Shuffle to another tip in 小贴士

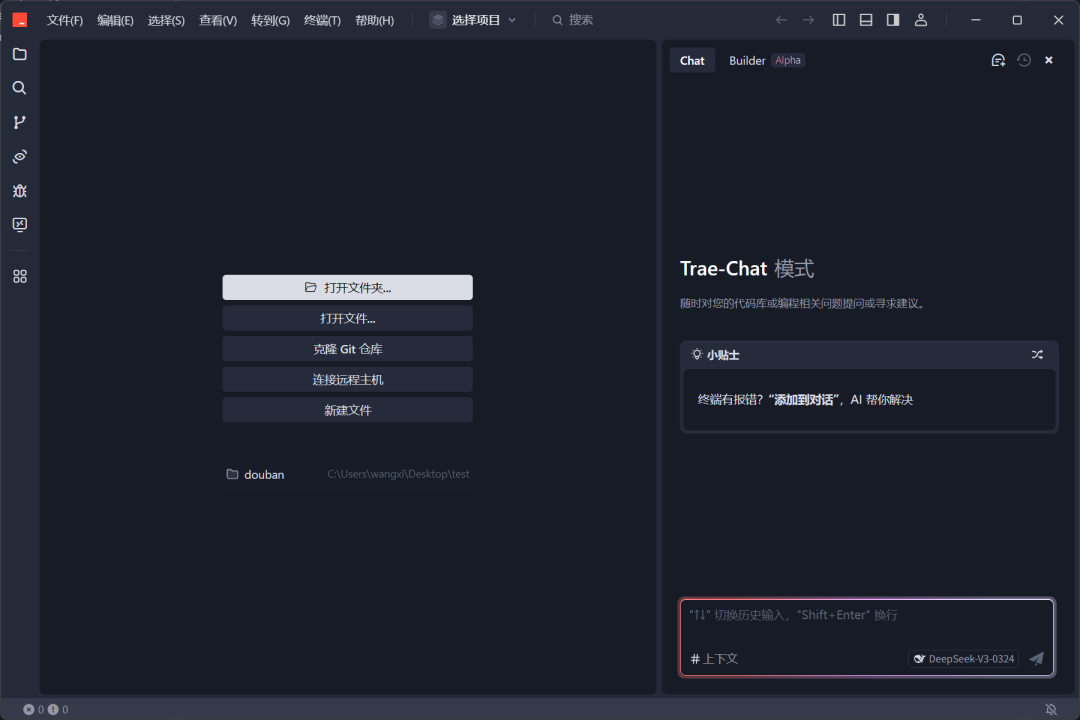tap(1037, 355)
